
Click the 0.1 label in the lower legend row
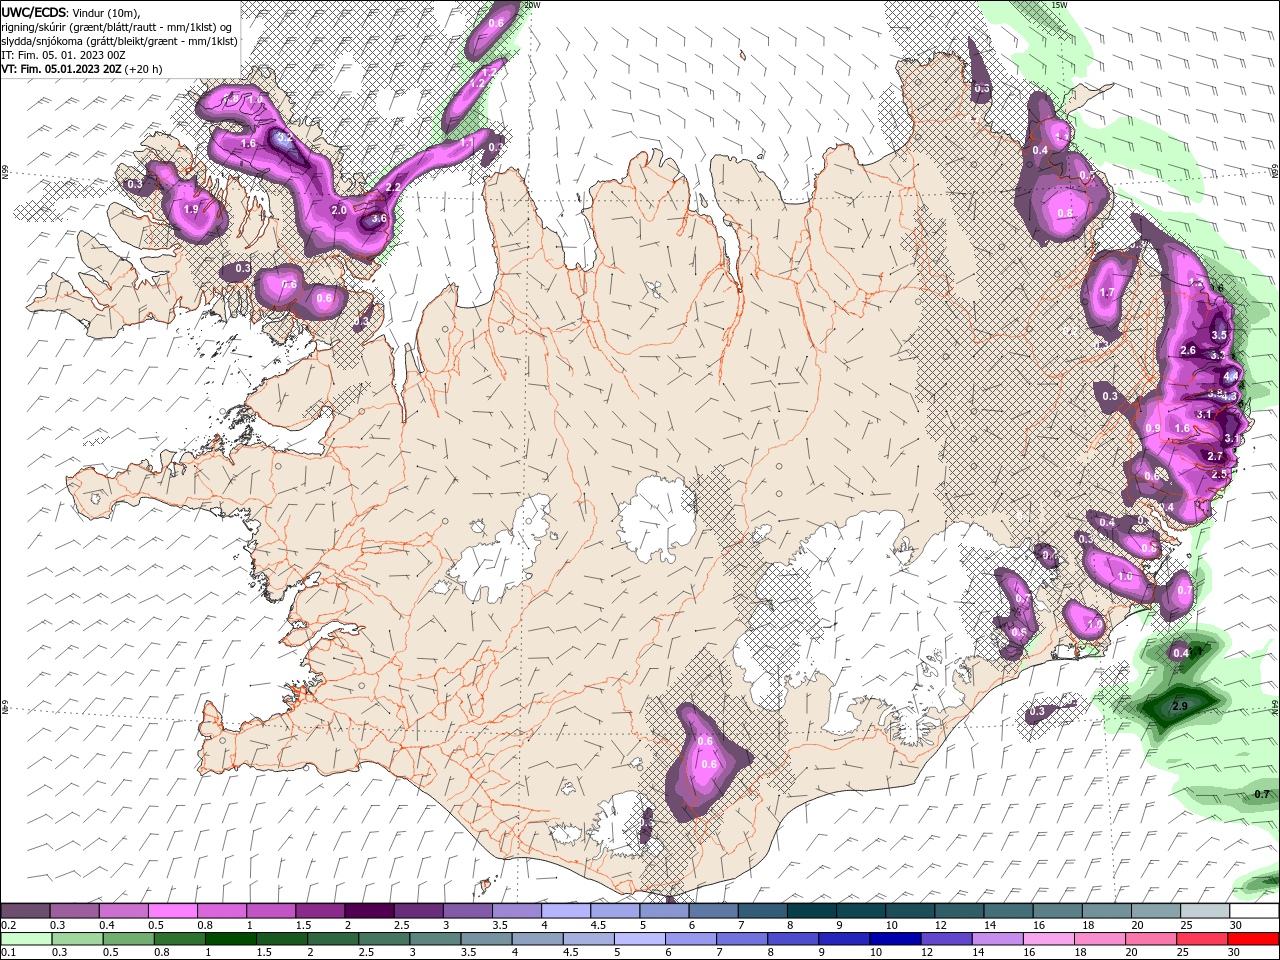coord(7,952)
